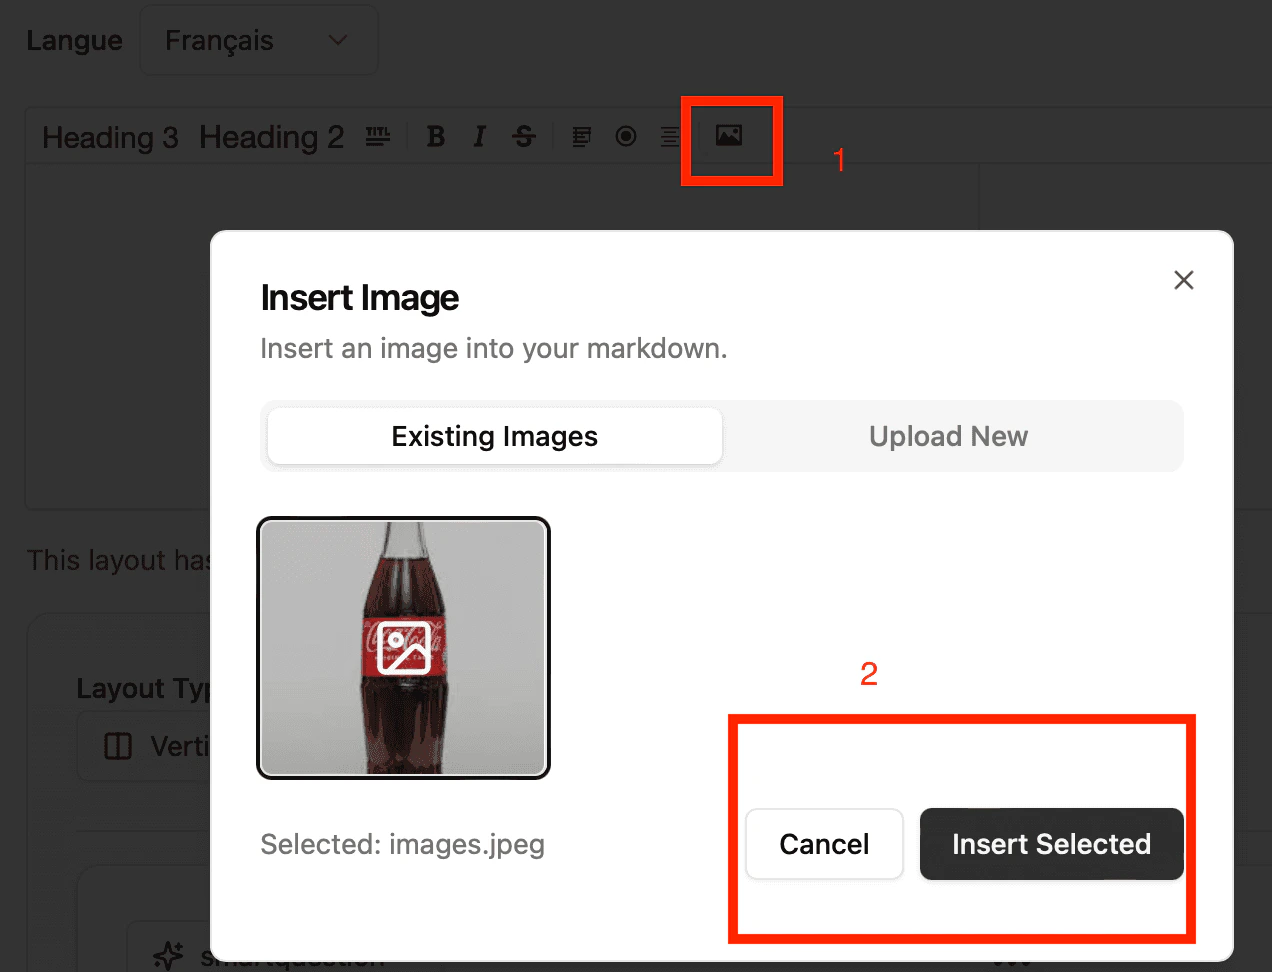Select the images.jpeg thumbnail in Existing Images
Viewport: 1272px width, 972px height.
[403, 647]
